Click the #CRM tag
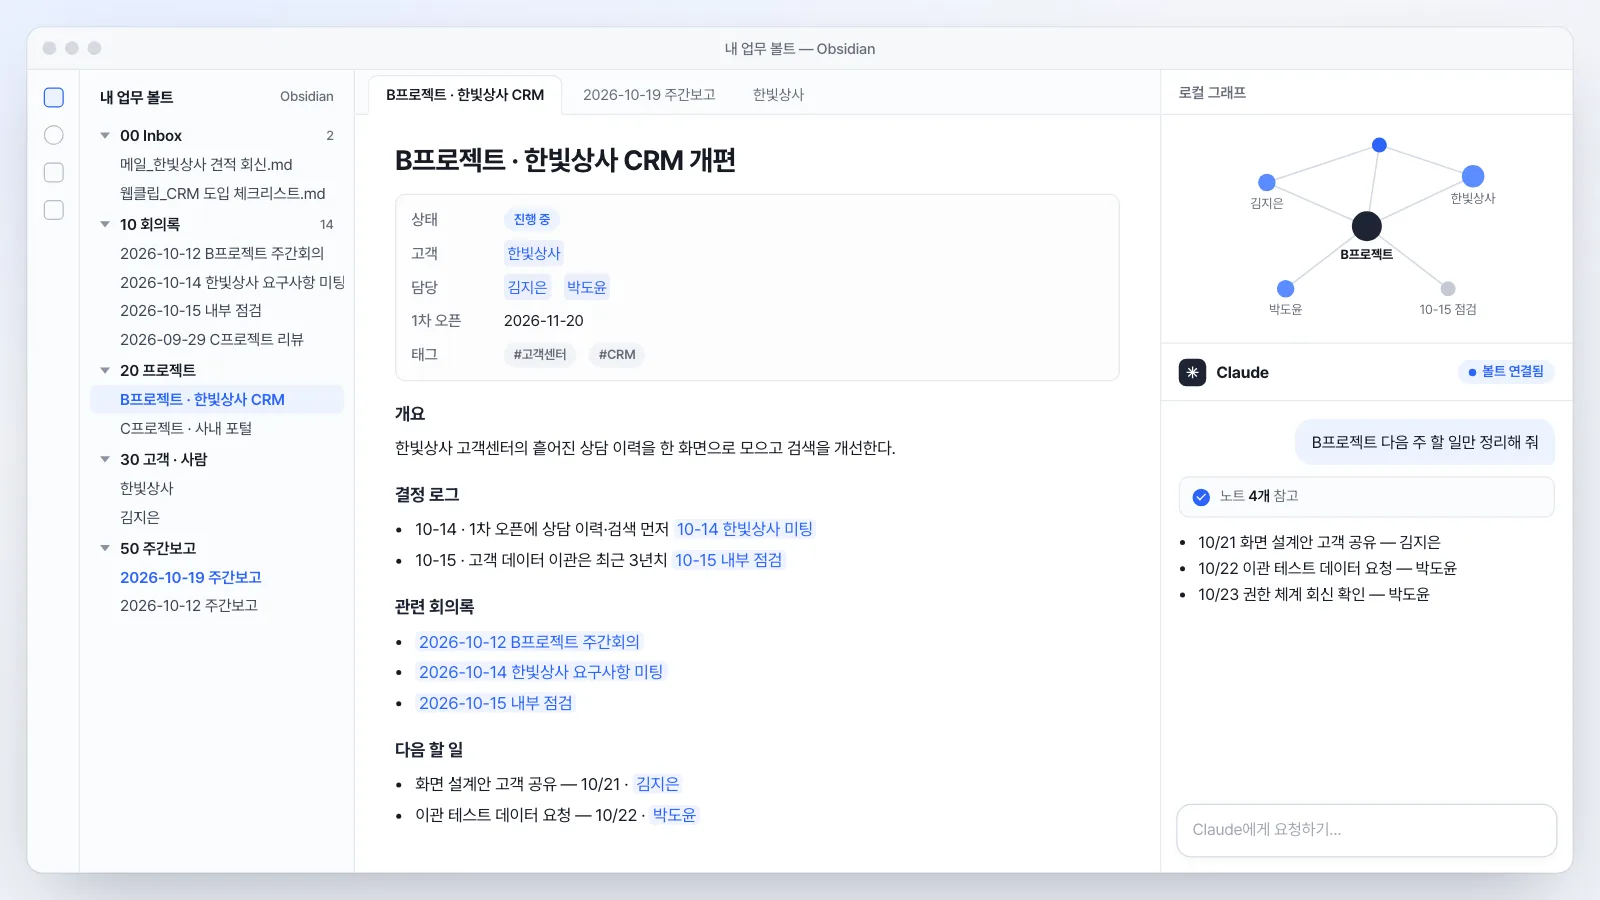This screenshot has width=1600, height=900. (617, 355)
